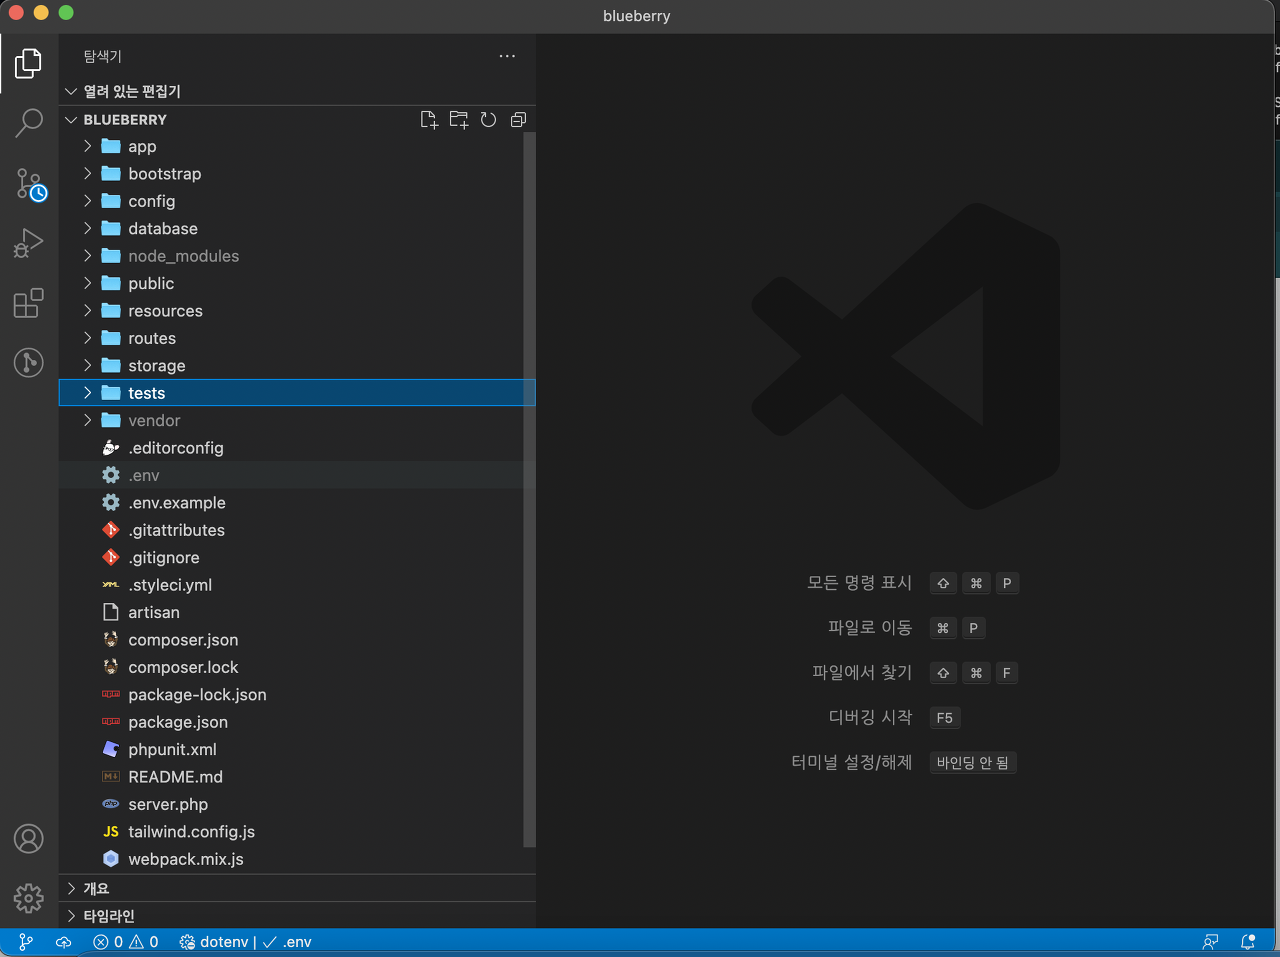The image size is (1280, 957).
Task: Open the webpack.mix.js file
Action: click(297, 859)
